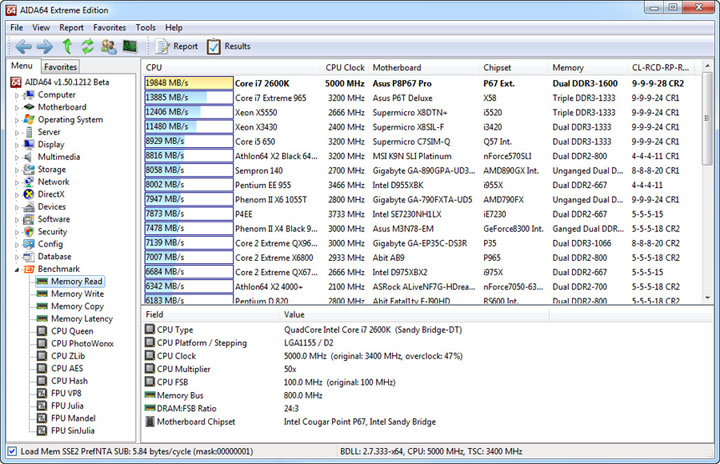Click the 13885 MB/s result bar

coord(189,97)
